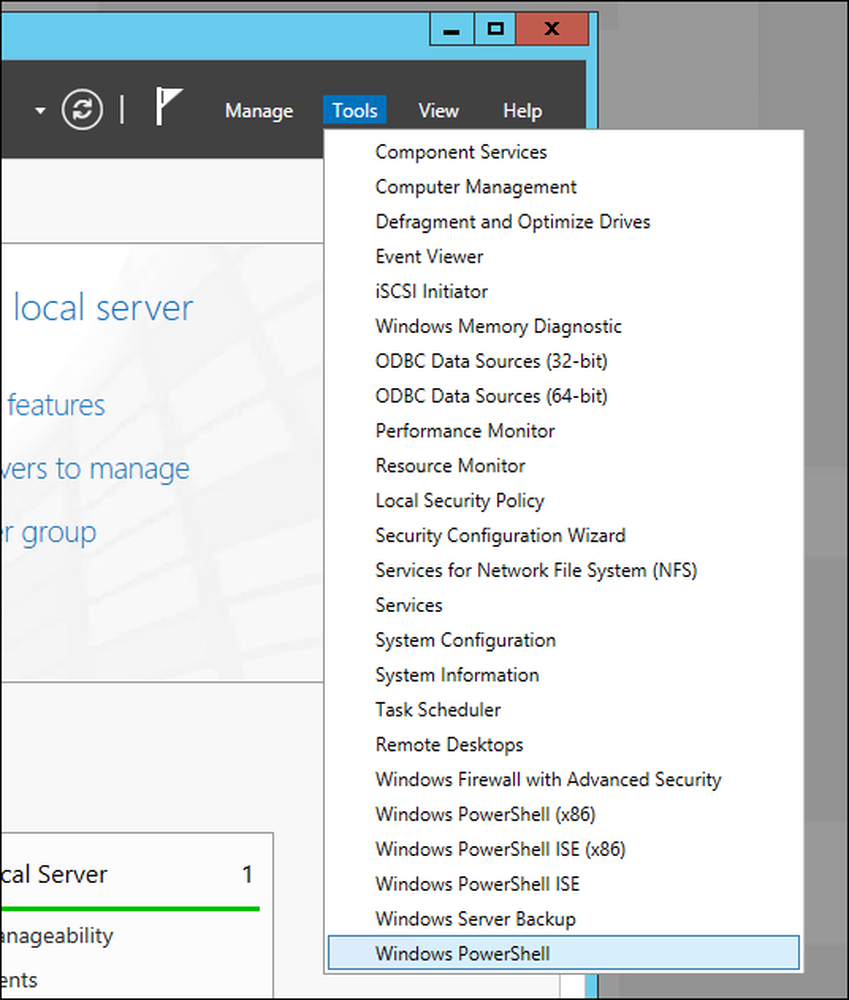Open the Notifications flag icon
The width and height of the screenshot is (849, 1000).
168,107
